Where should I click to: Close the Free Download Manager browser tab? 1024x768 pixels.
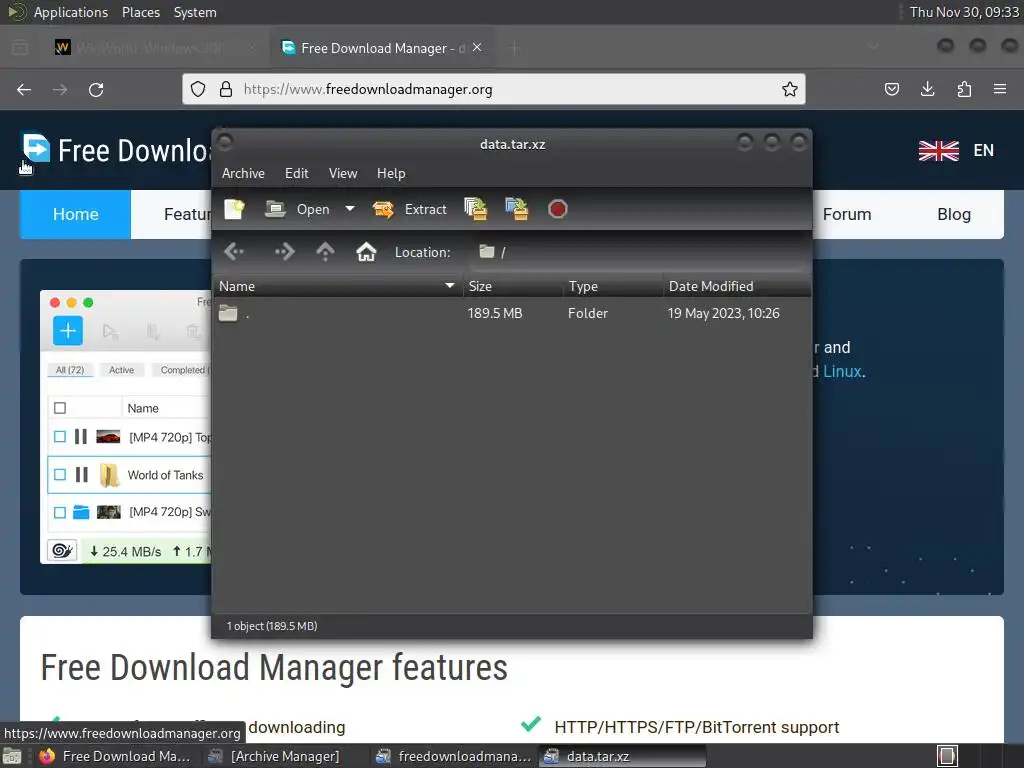[x=477, y=48]
